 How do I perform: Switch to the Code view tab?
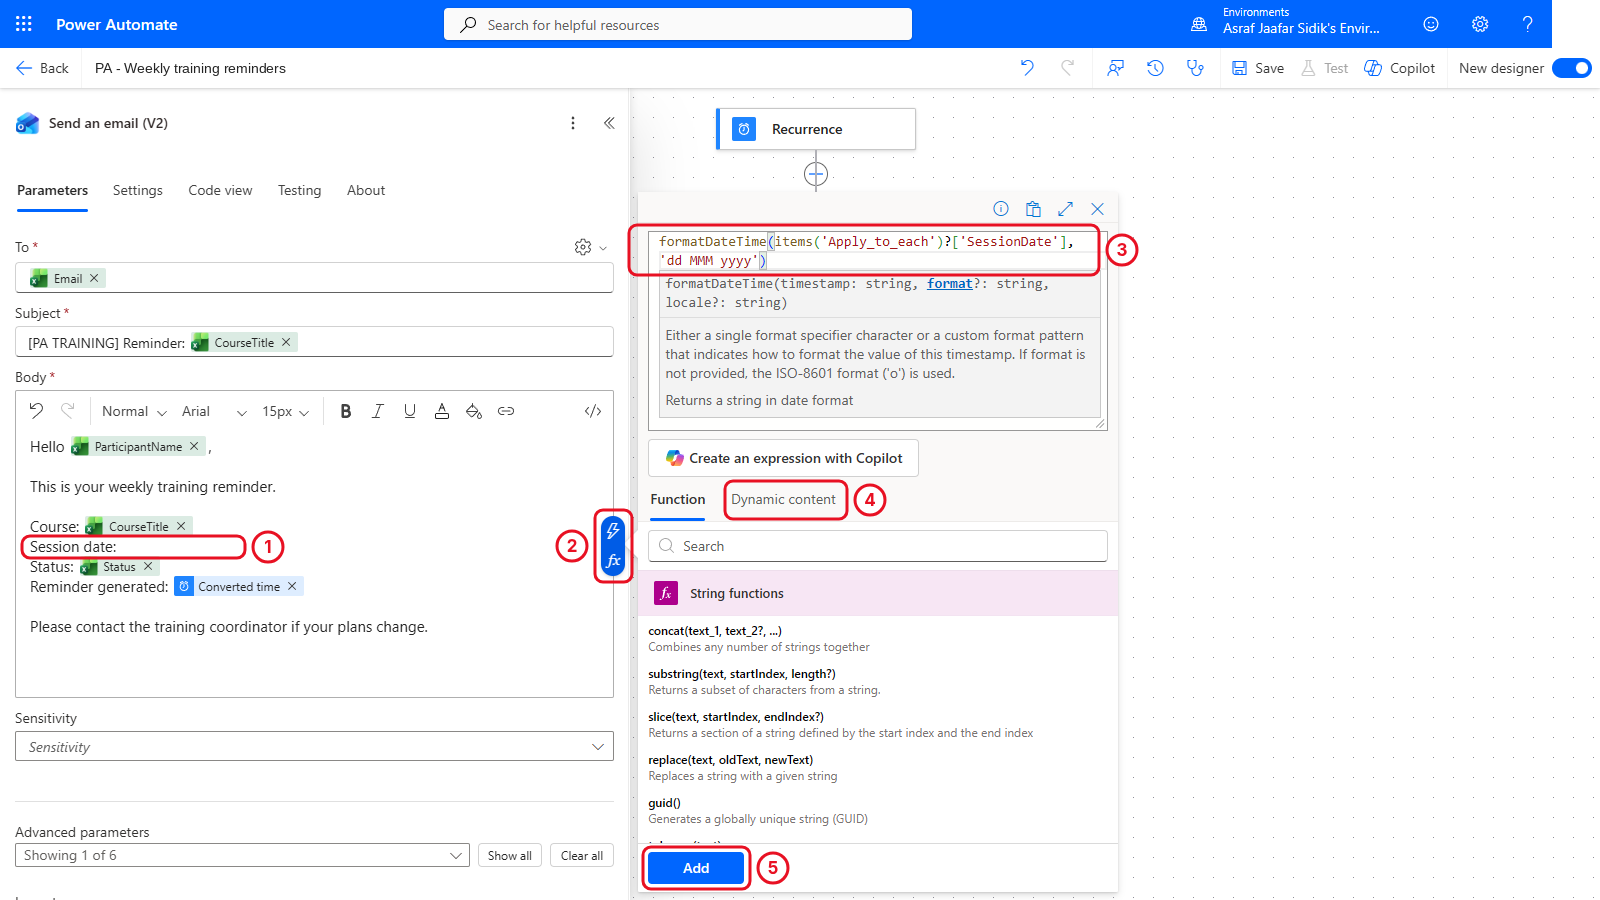pos(220,190)
